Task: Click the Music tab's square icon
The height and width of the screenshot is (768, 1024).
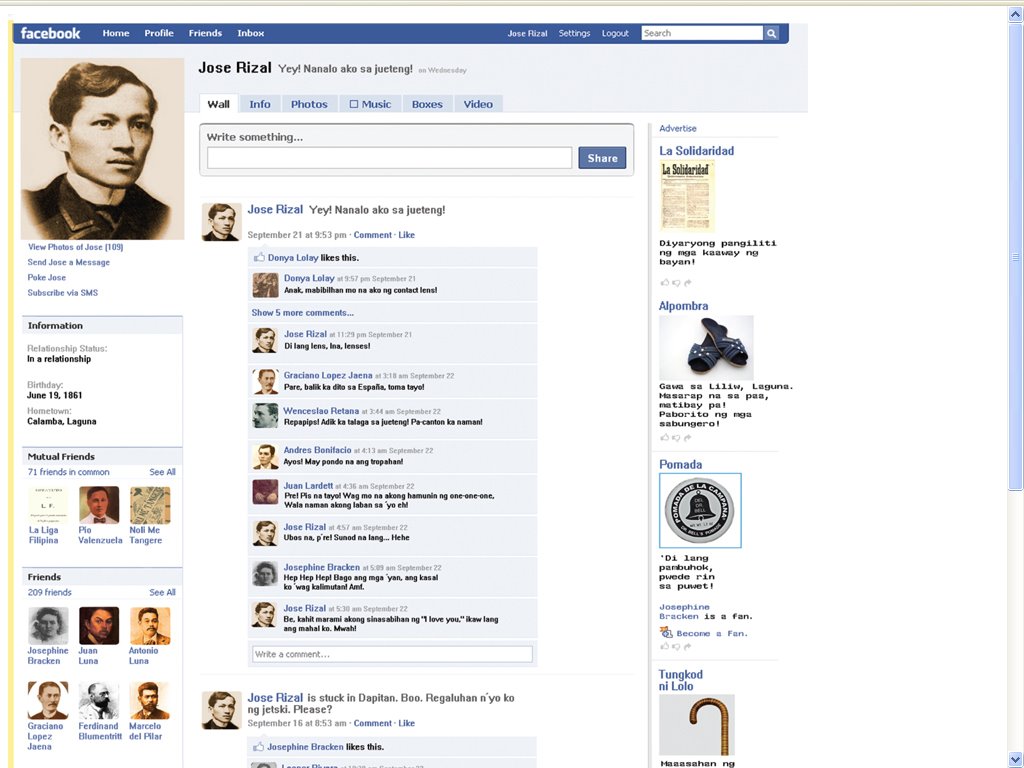Action: (353, 104)
